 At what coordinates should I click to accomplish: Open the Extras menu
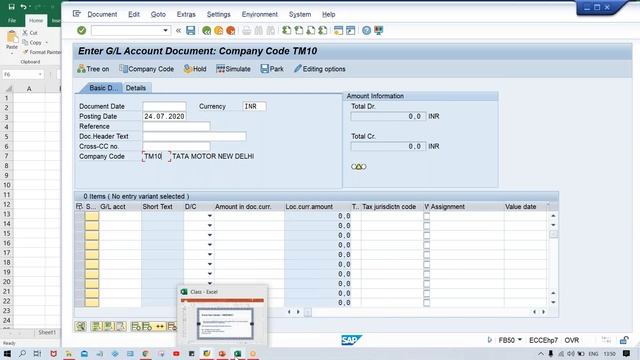pos(186,14)
